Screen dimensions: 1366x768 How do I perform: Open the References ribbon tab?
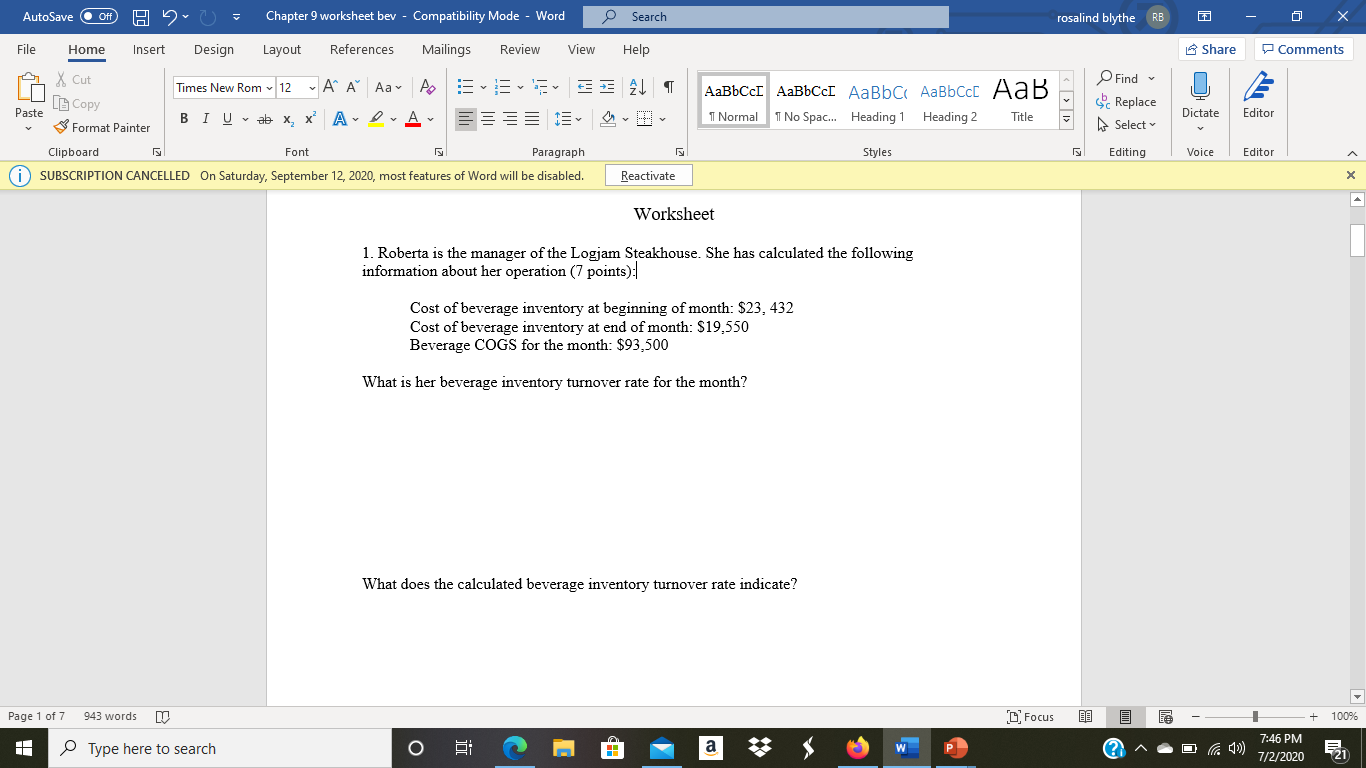tap(362, 49)
